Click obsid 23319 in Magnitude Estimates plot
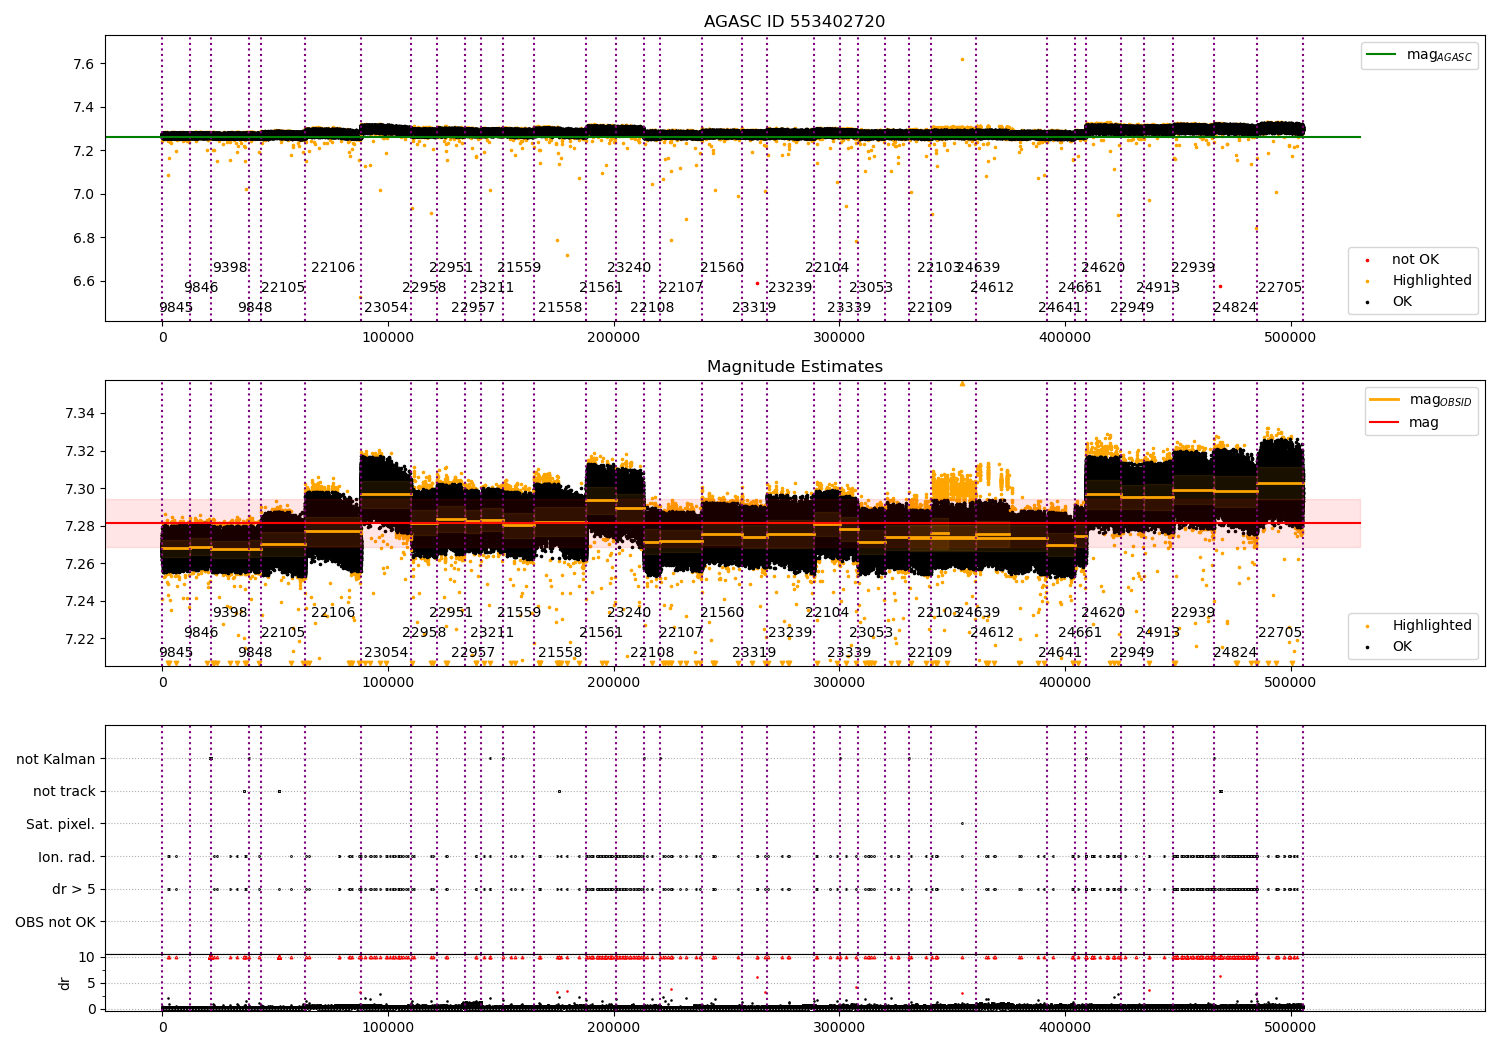1500x1050 pixels. click(754, 653)
